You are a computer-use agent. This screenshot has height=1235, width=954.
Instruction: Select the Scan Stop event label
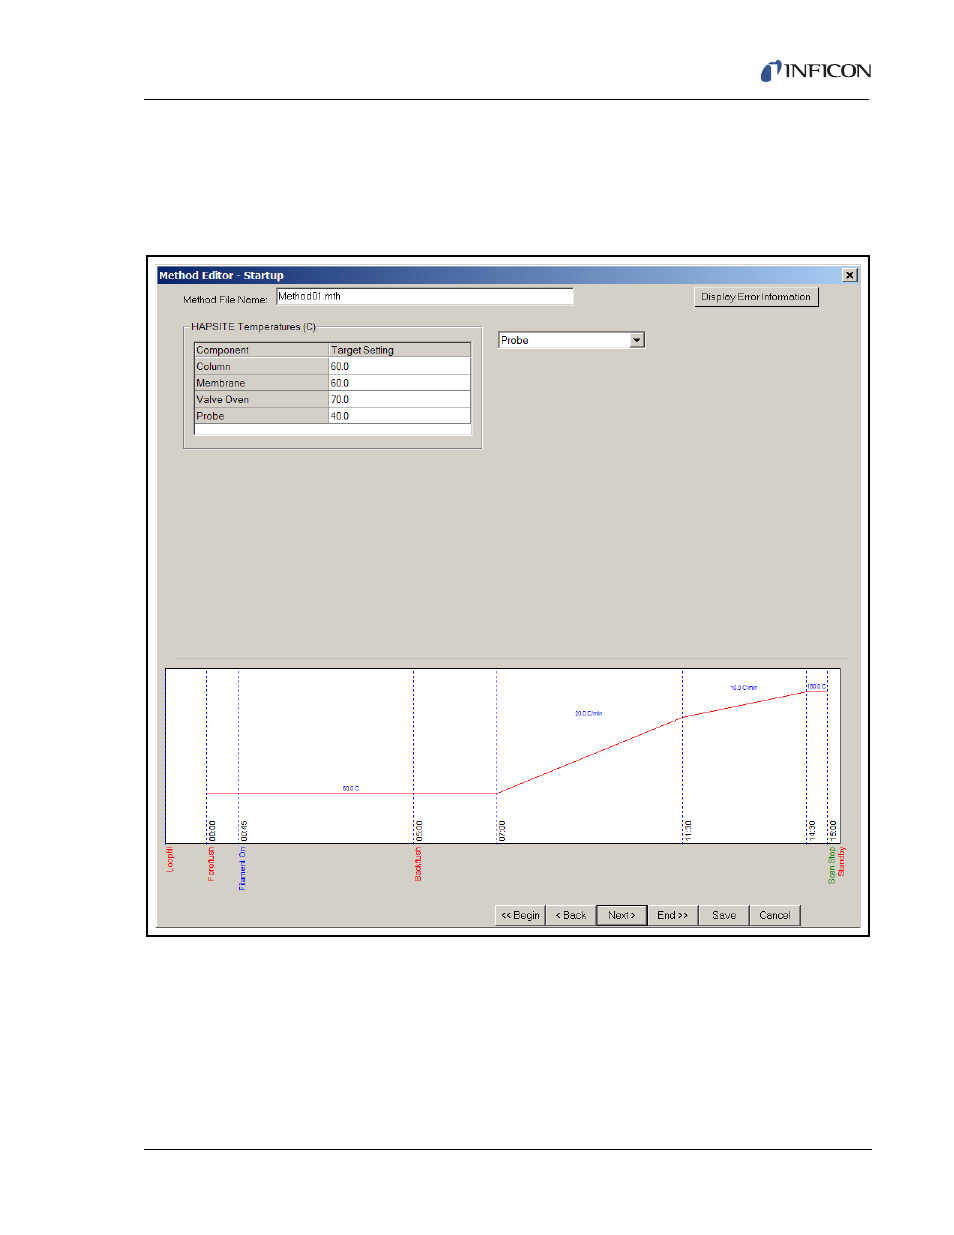831,865
